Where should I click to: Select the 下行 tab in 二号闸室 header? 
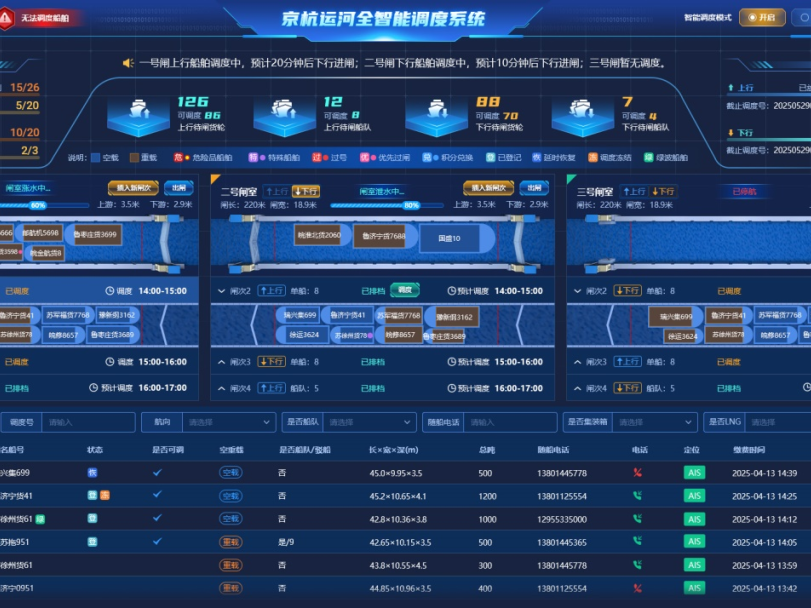[306, 191]
